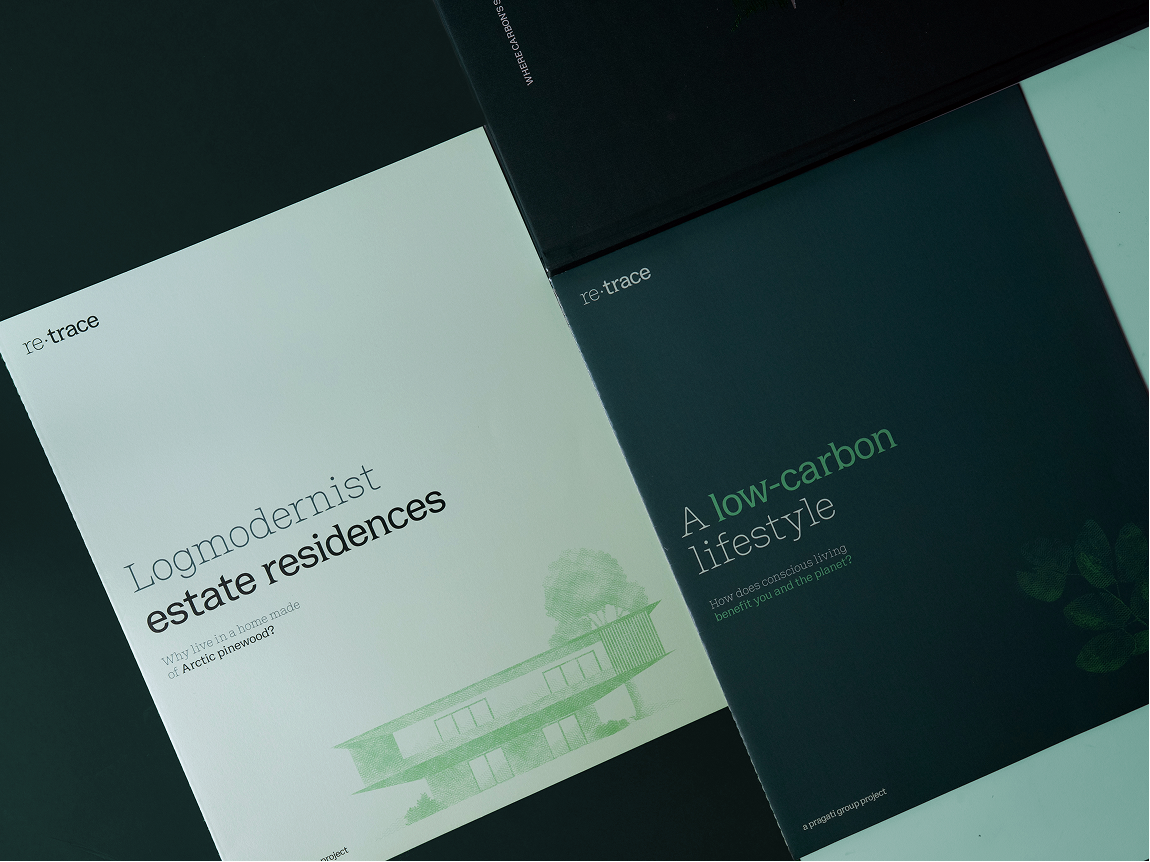Select the "estate residences" bold title
Screen dimensions: 1150x862
(295, 562)
